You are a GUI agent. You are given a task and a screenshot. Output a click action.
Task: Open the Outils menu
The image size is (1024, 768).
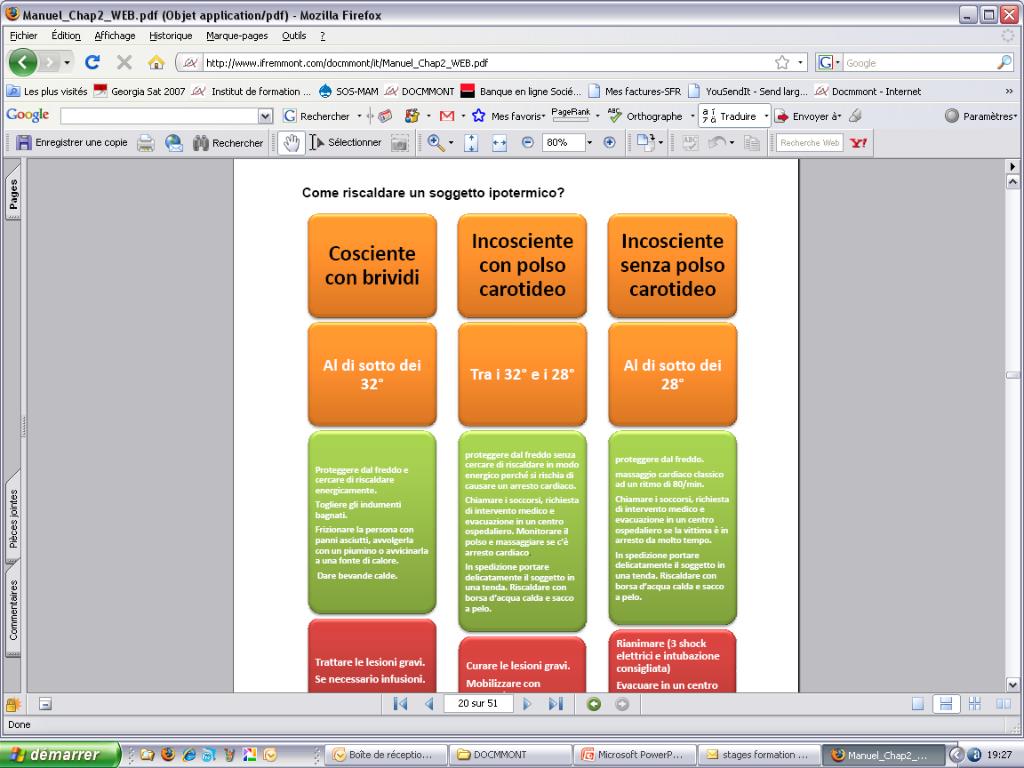click(x=294, y=35)
